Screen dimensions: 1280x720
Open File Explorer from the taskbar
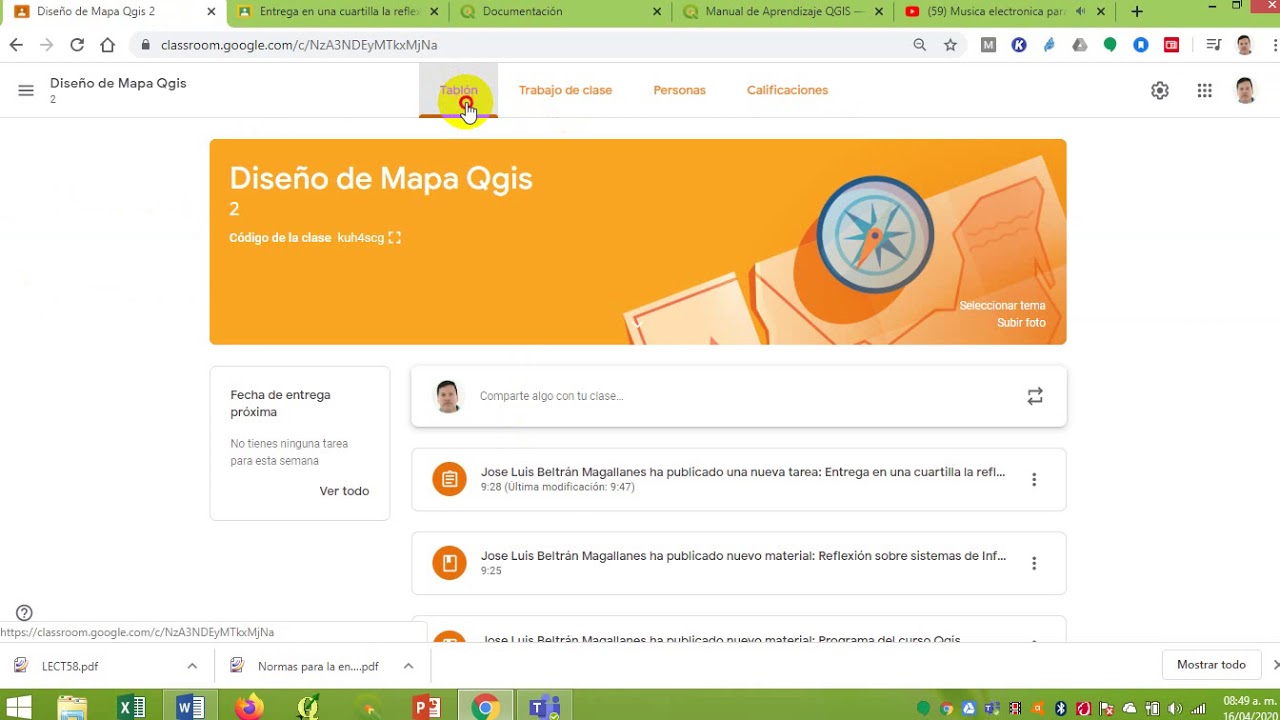pyautogui.click(x=72, y=708)
